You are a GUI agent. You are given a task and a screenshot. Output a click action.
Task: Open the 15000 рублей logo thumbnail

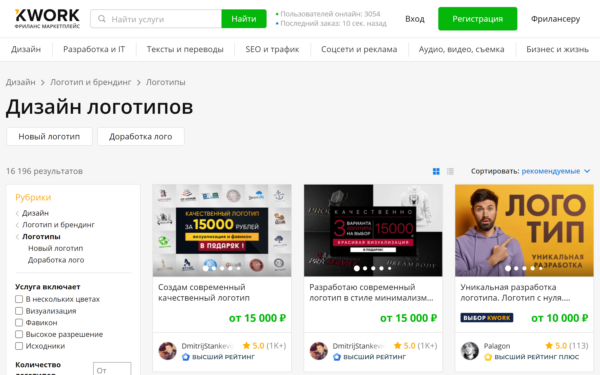pyautogui.click(x=222, y=230)
